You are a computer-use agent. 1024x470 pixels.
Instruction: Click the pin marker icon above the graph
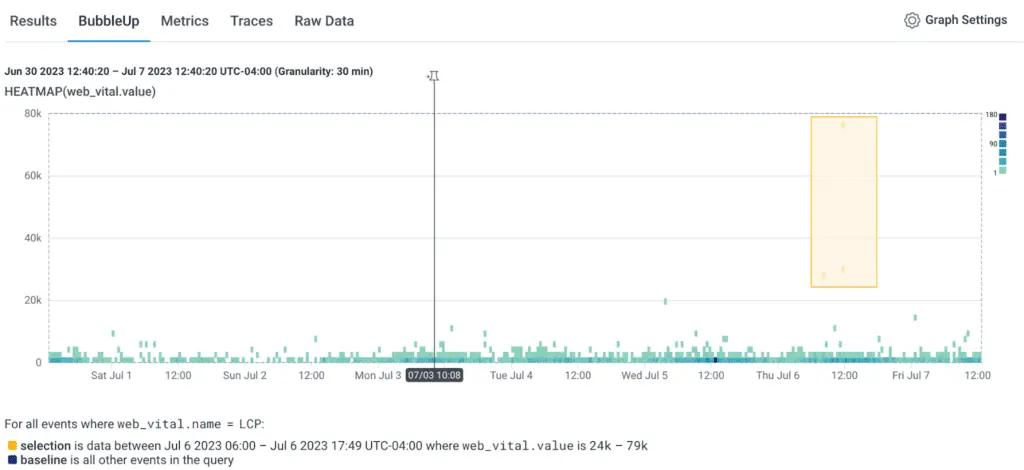pyautogui.click(x=433, y=76)
